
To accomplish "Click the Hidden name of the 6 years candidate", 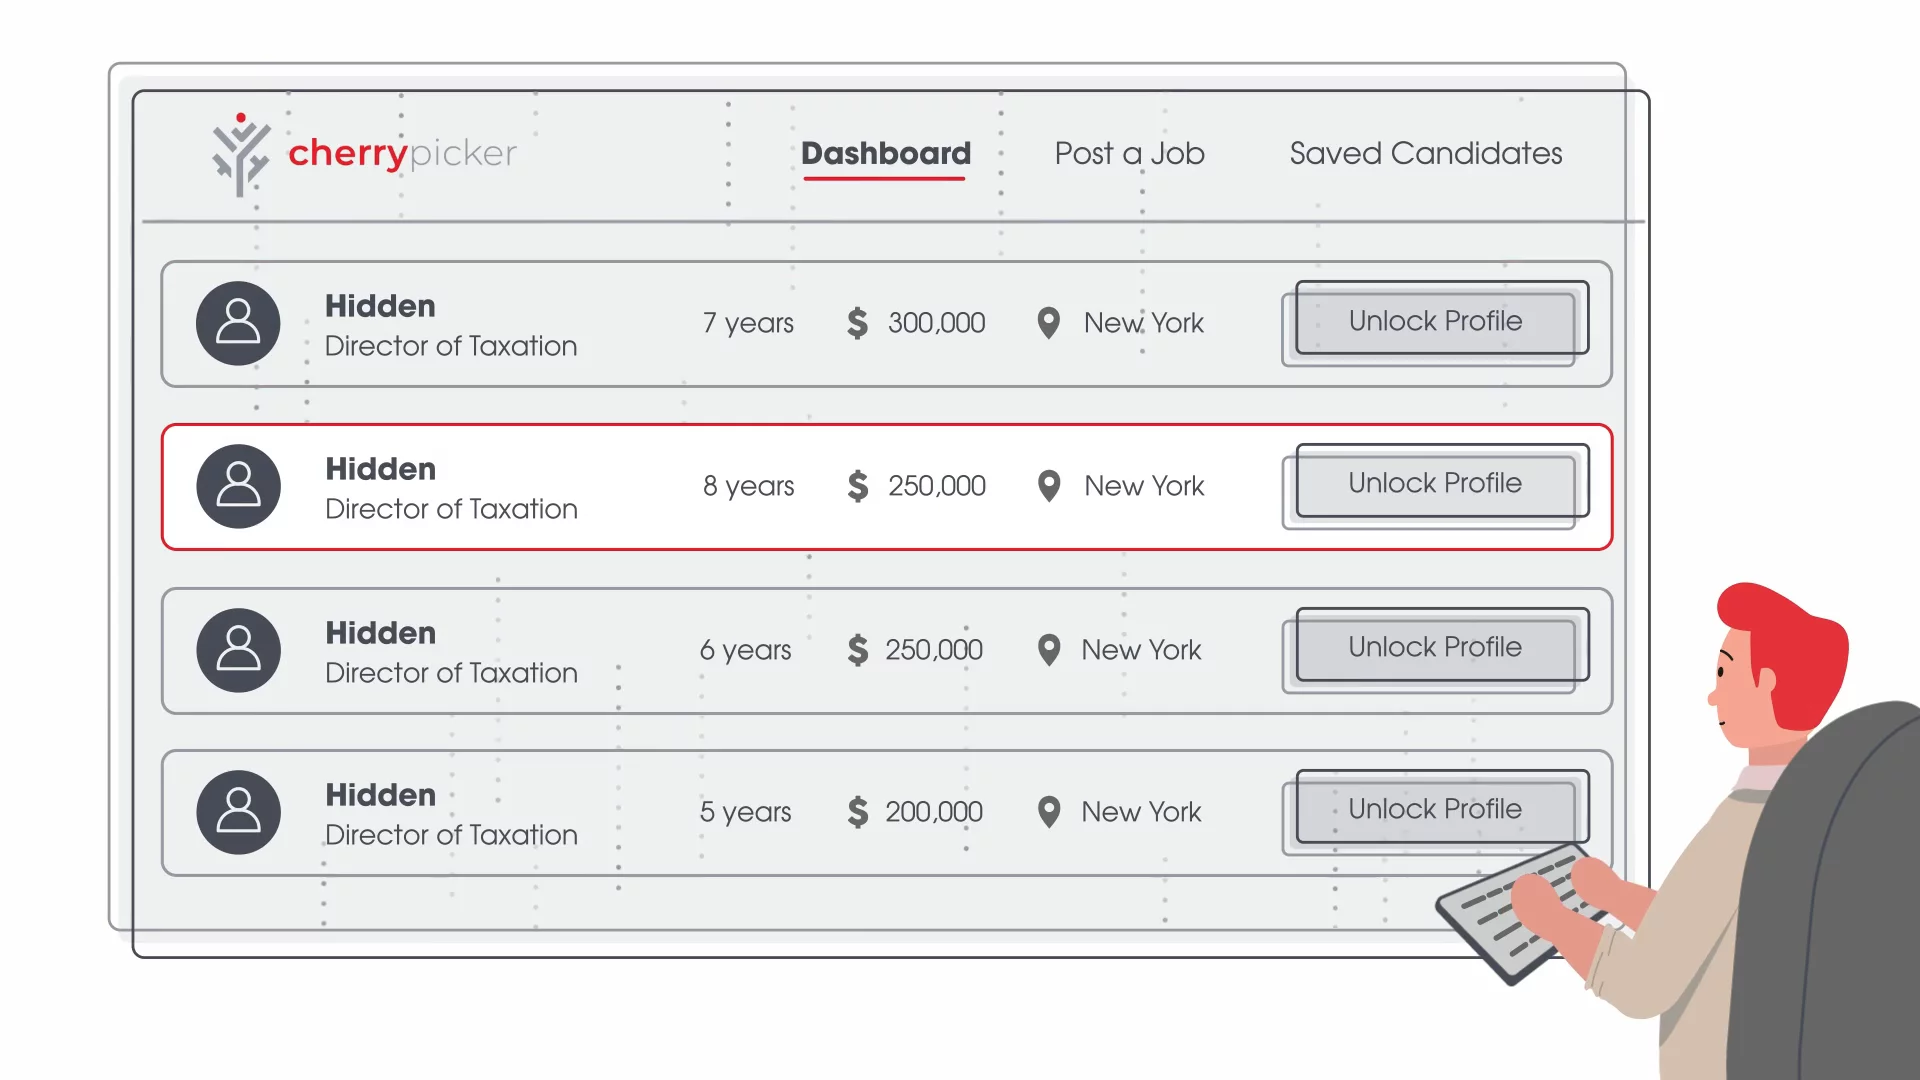I will coord(380,633).
